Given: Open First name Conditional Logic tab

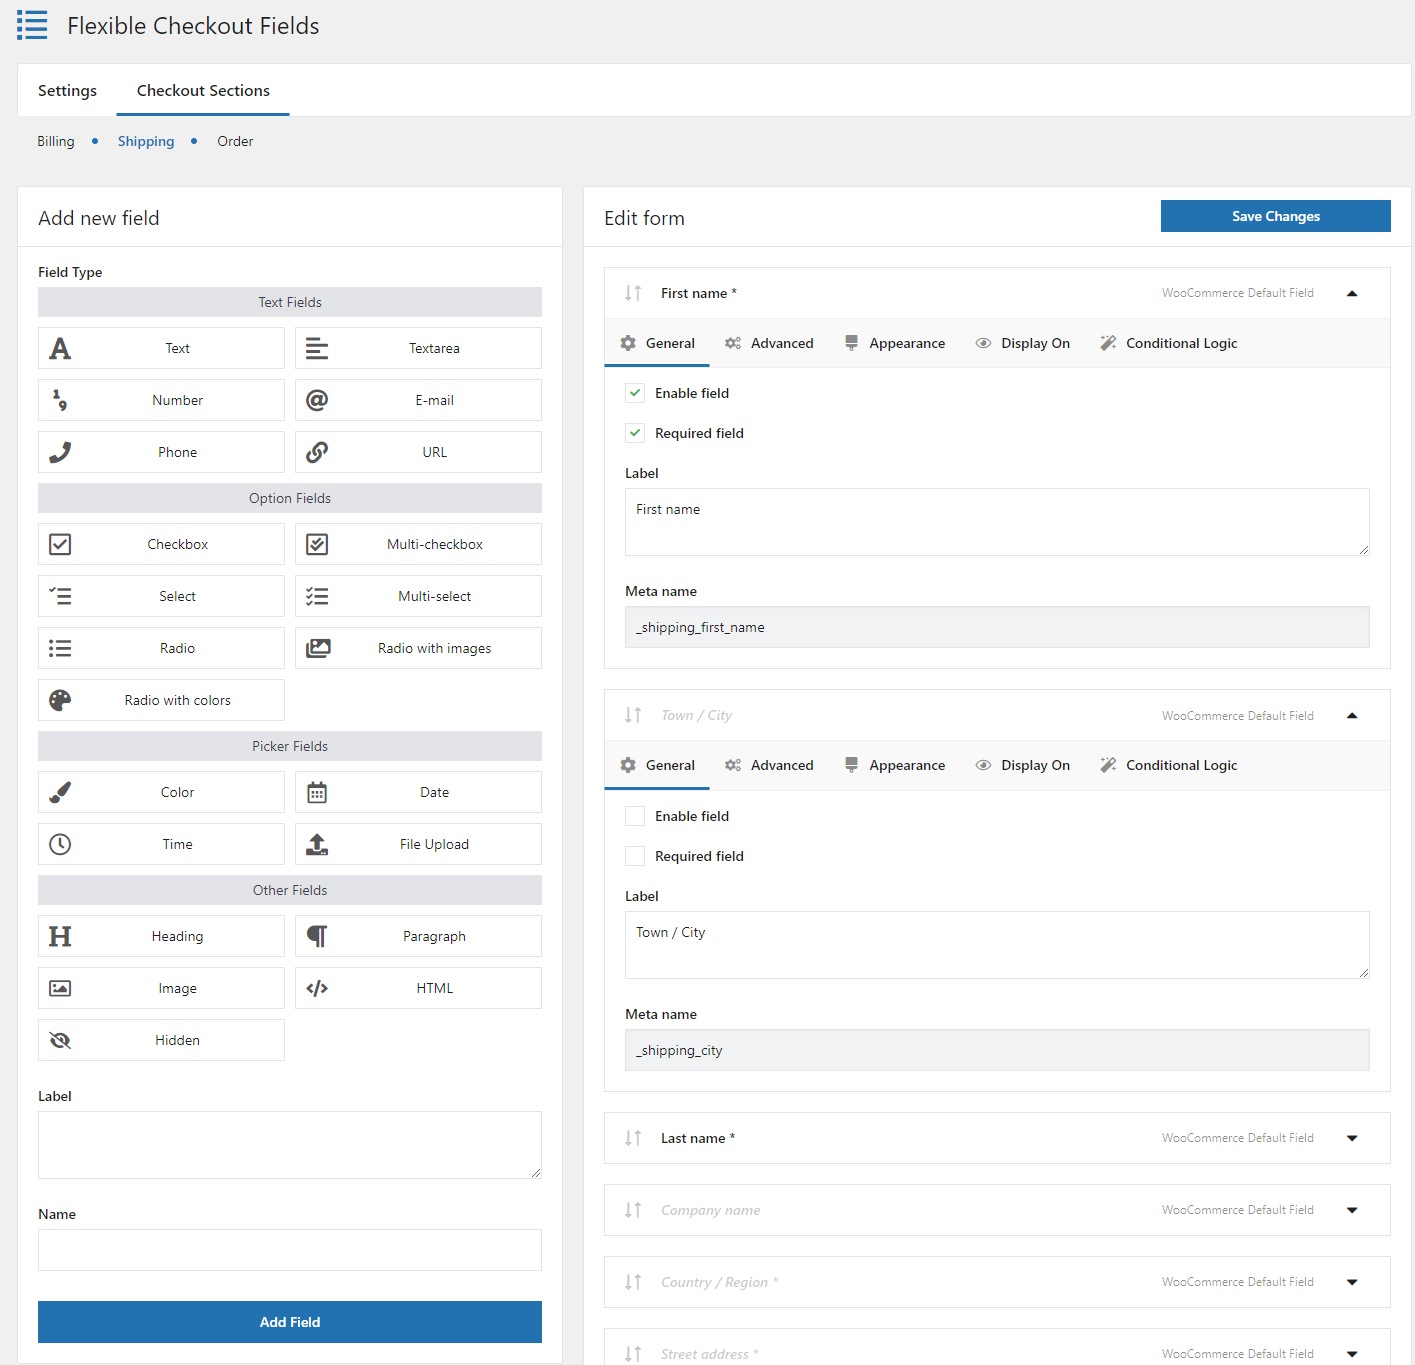Looking at the screenshot, I should [x=1169, y=343].
